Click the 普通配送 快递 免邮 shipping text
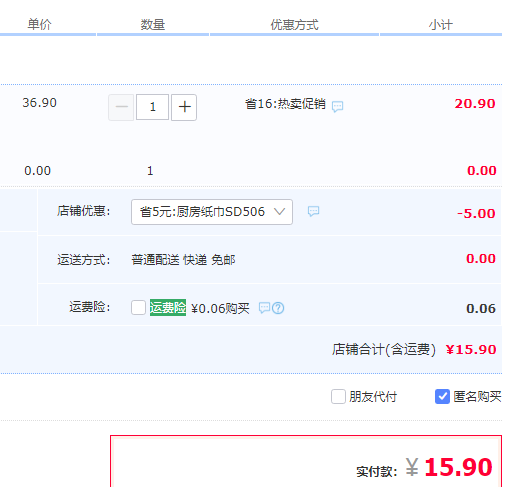 pos(183,260)
